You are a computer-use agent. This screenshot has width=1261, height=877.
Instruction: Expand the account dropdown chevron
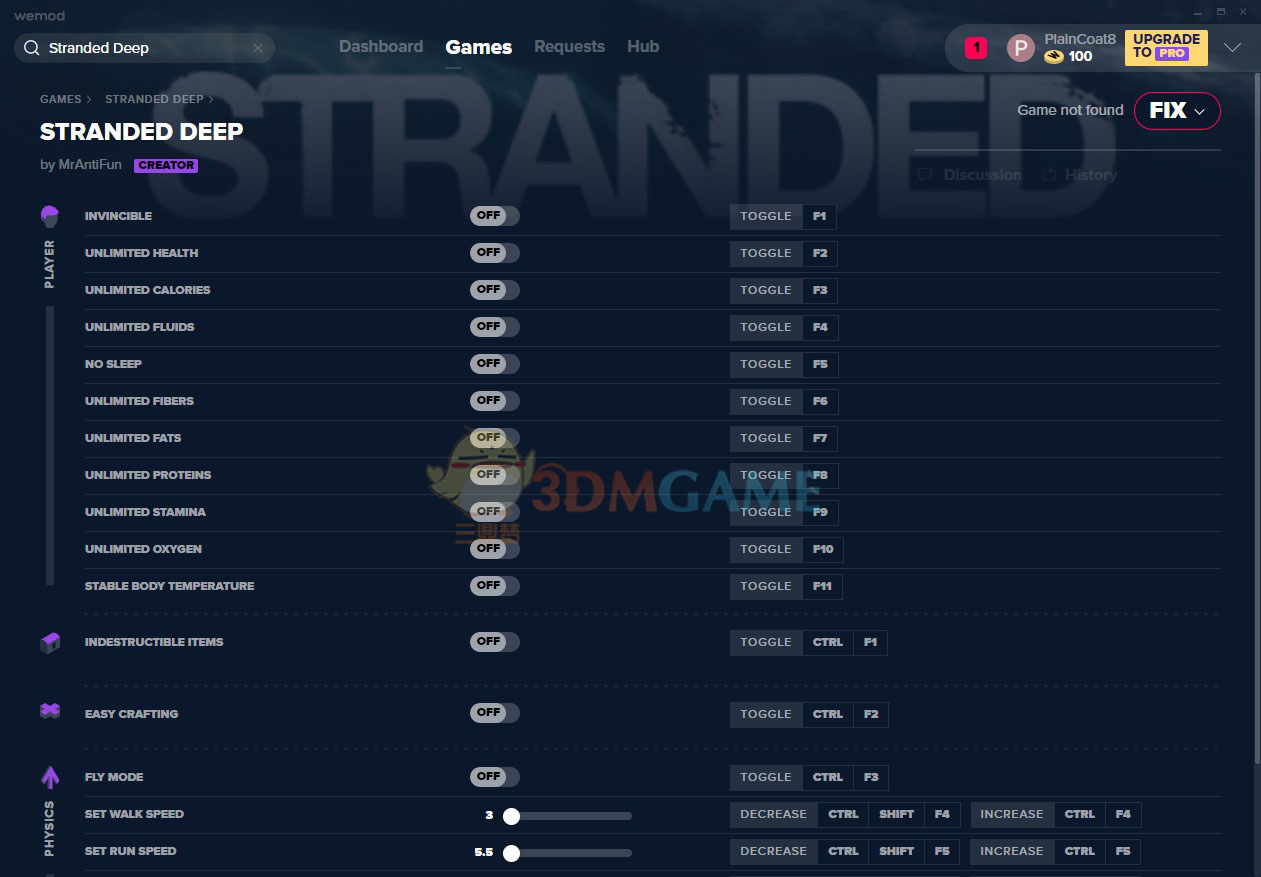tap(1232, 47)
